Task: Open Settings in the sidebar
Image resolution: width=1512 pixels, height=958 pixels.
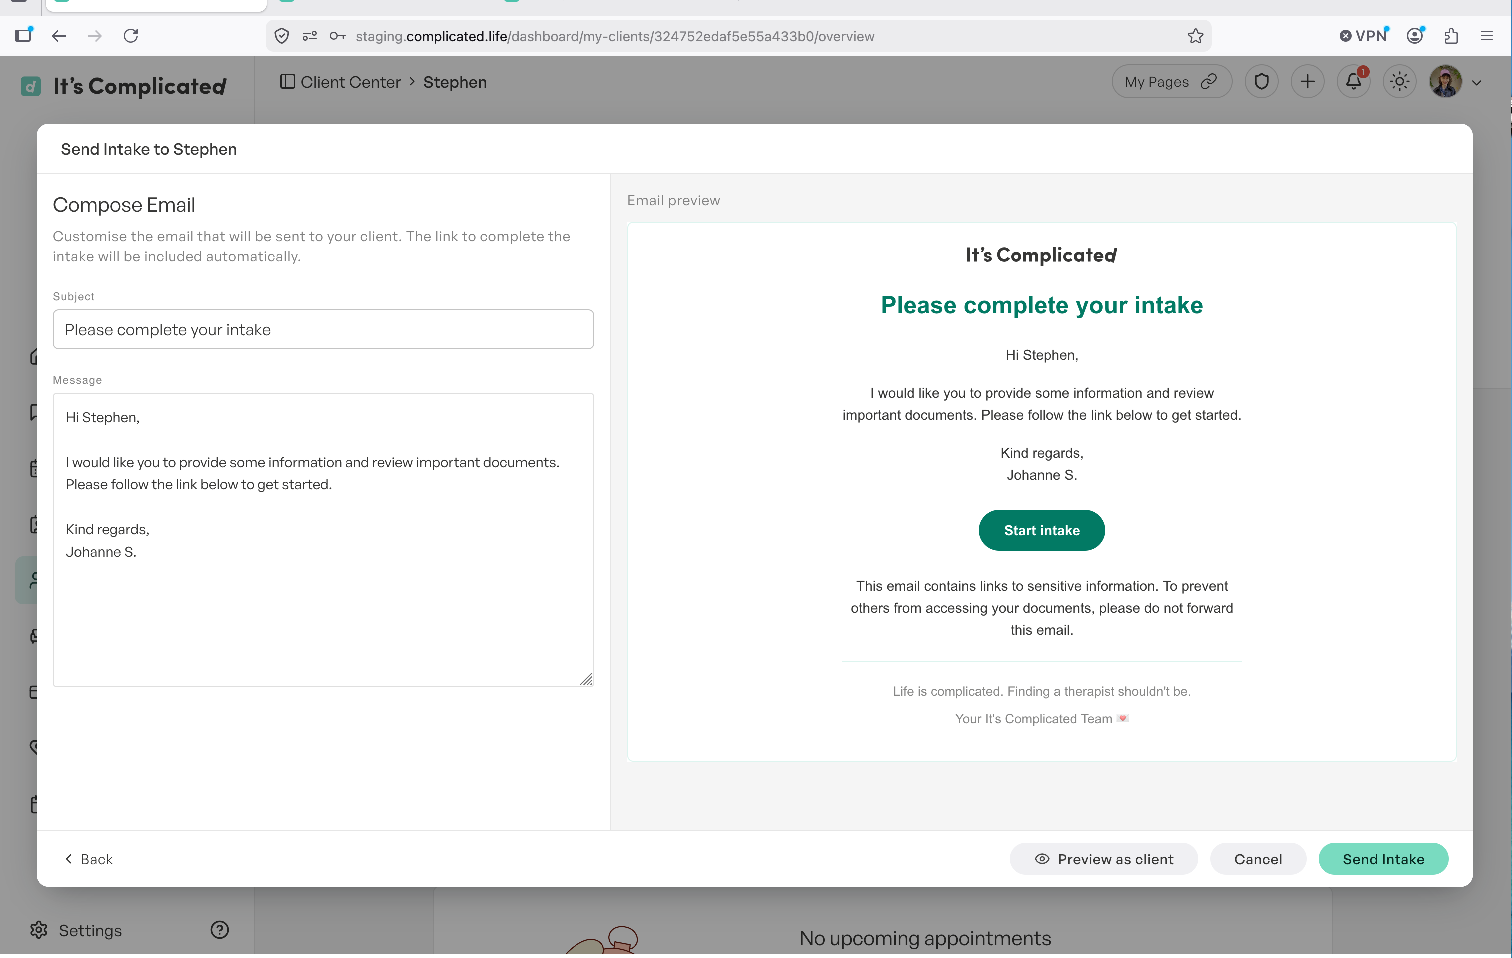Action: click(76, 931)
